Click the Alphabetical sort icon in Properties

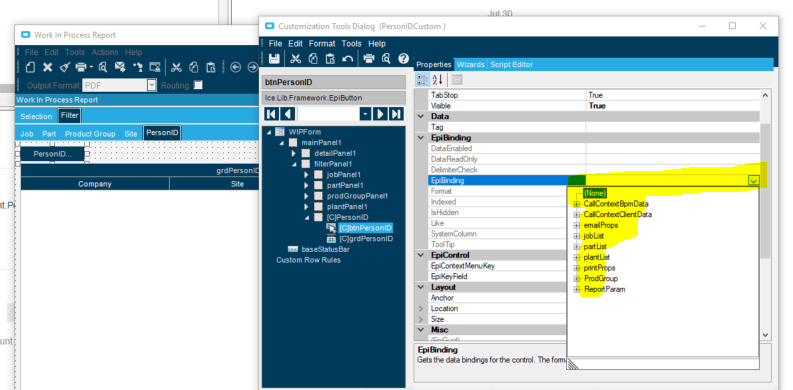click(x=437, y=79)
